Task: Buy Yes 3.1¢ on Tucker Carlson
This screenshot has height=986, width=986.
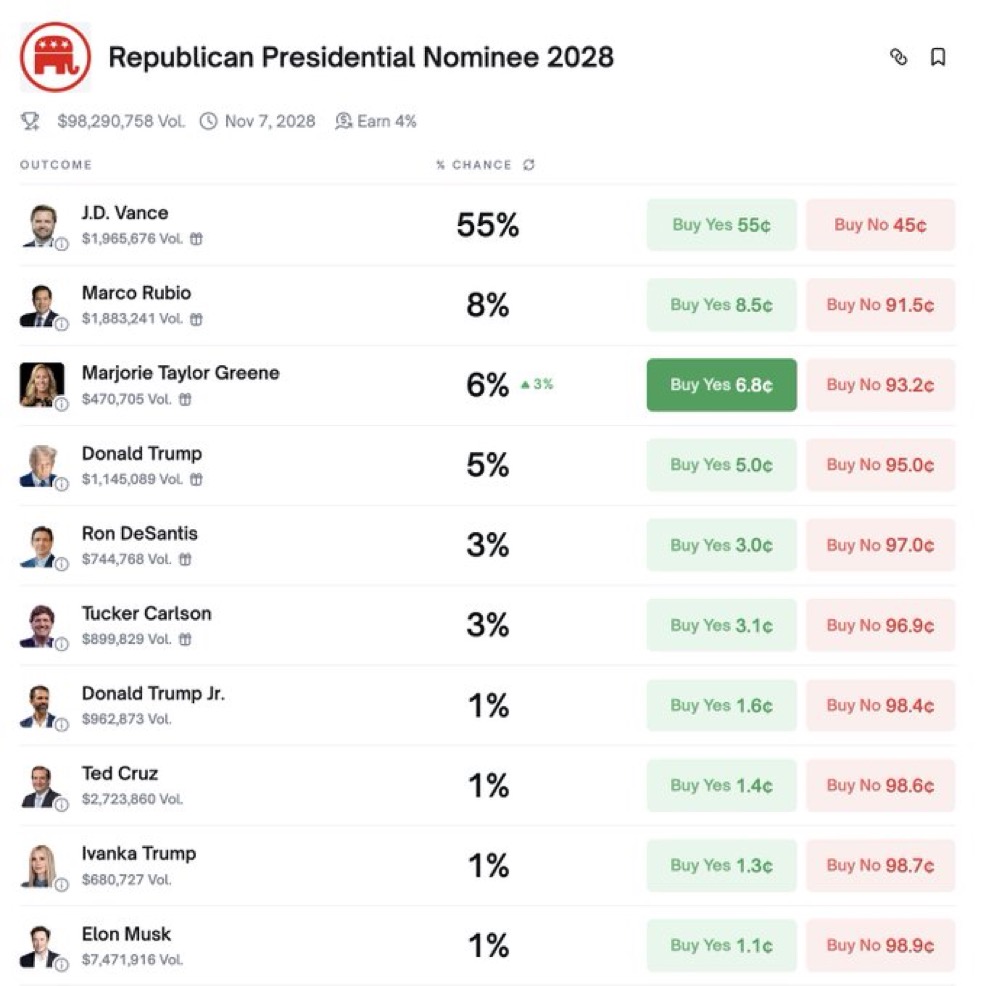Action: 721,625
